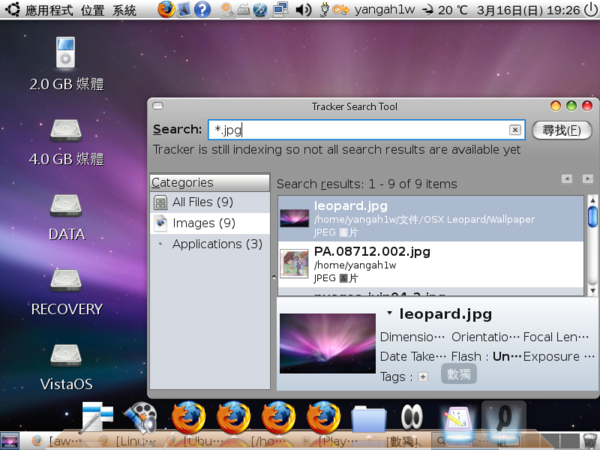The width and height of the screenshot is (600, 450).
Task: Click the 20 °C weather applet
Action: click(x=444, y=10)
